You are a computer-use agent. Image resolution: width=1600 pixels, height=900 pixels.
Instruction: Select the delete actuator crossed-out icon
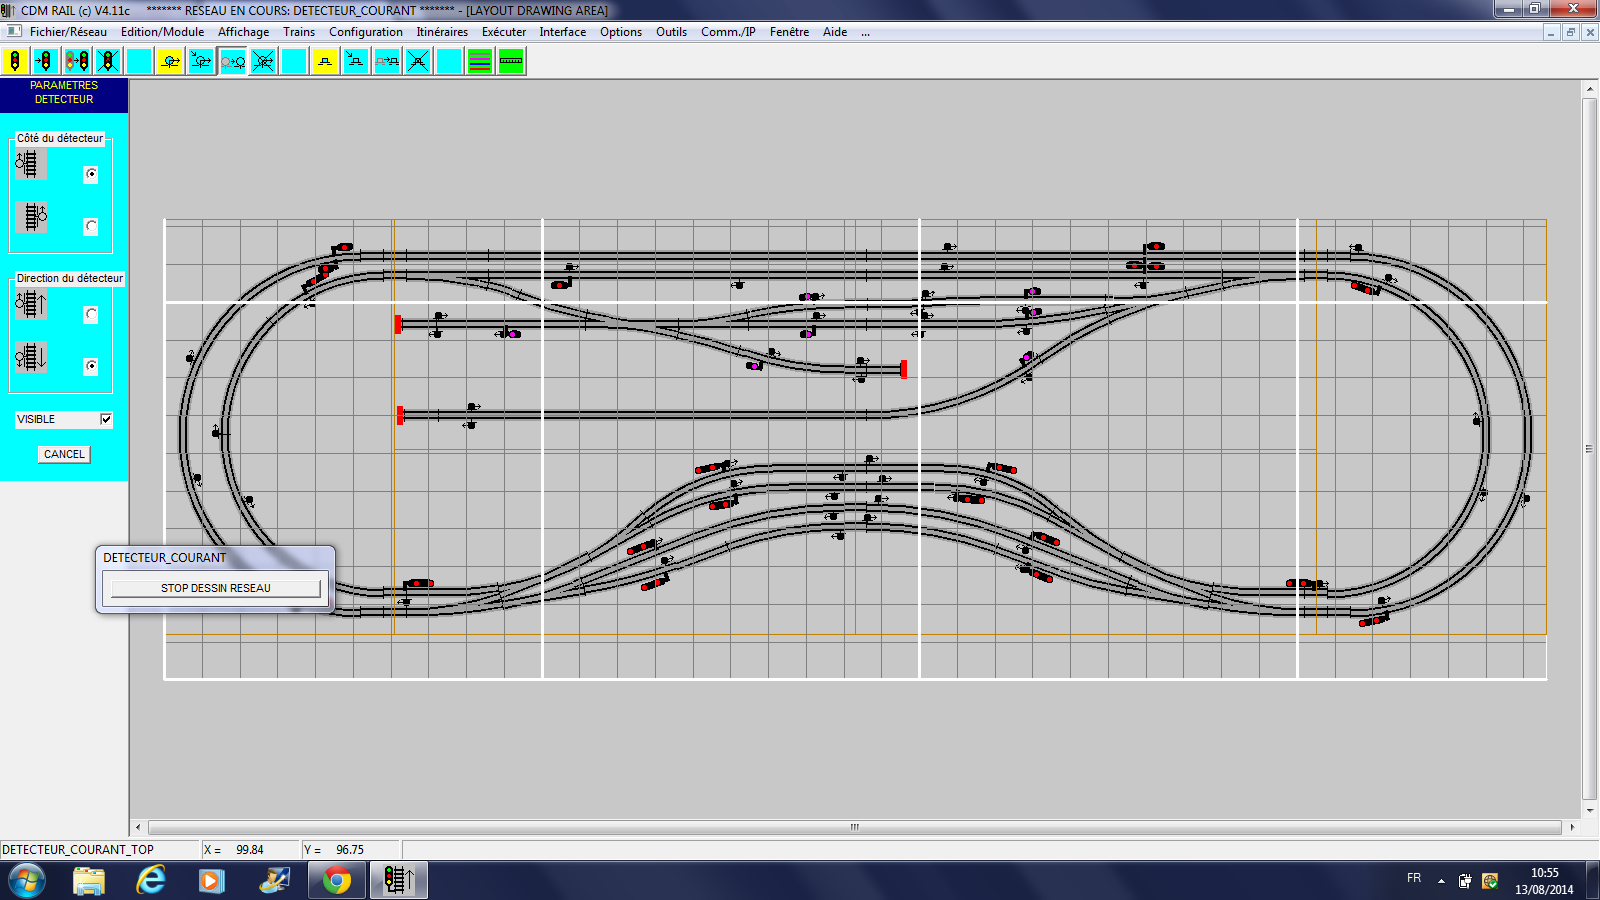418,61
